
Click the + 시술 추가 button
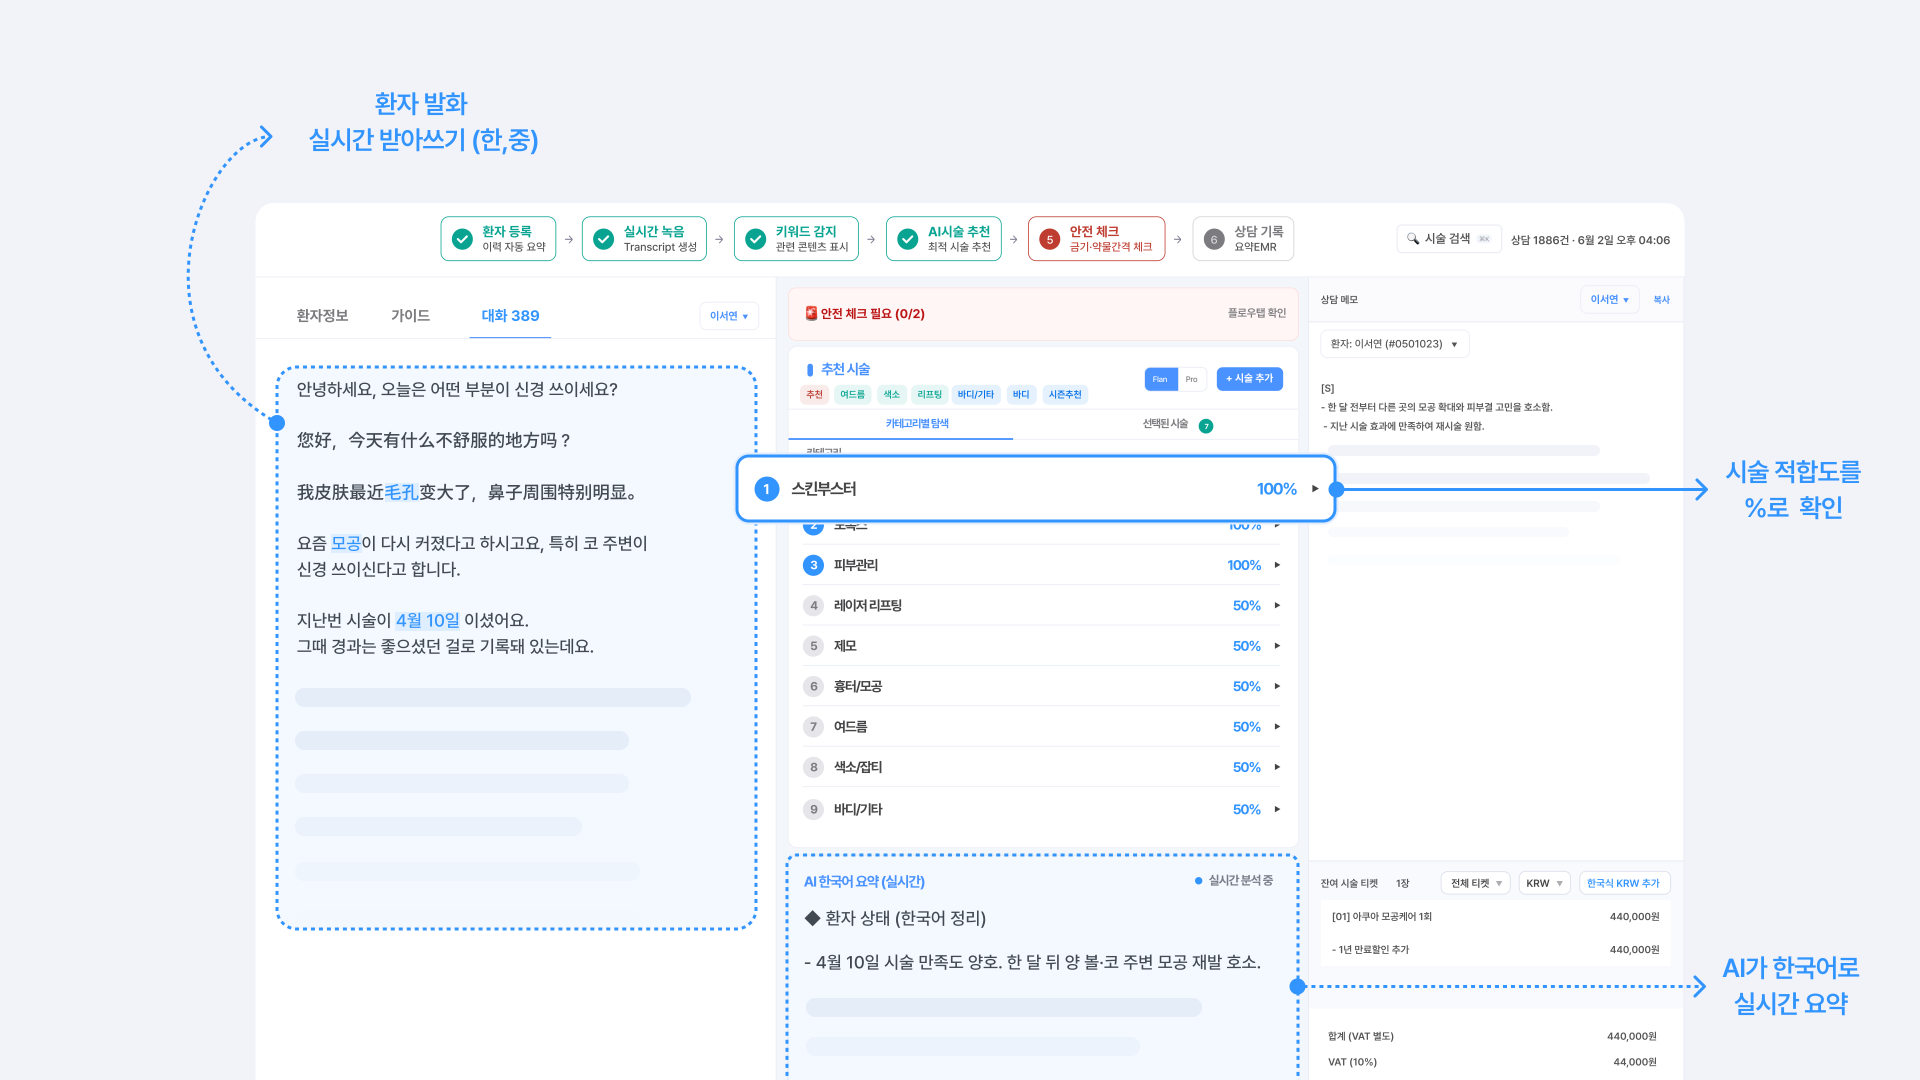pos(1250,379)
